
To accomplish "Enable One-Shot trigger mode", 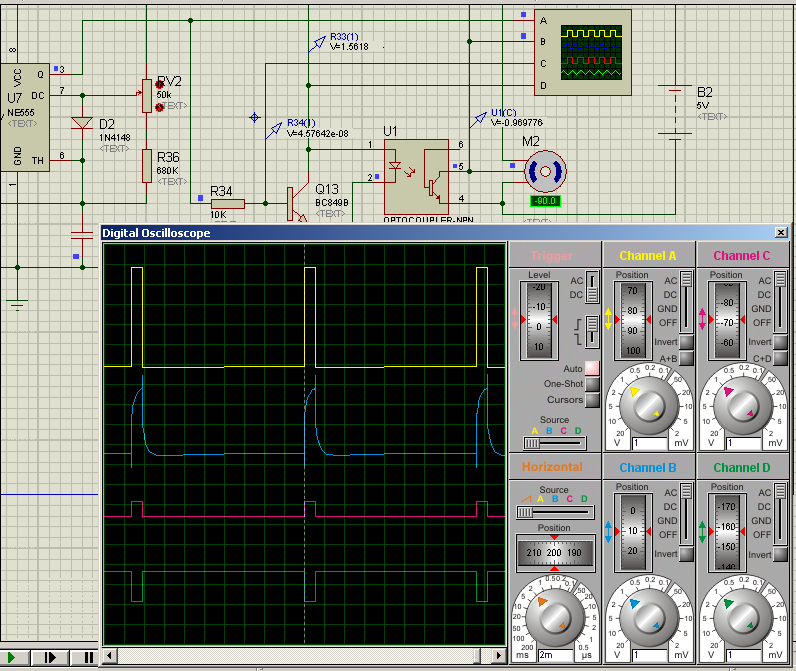I will pyautogui.click(x=592, y=384).
